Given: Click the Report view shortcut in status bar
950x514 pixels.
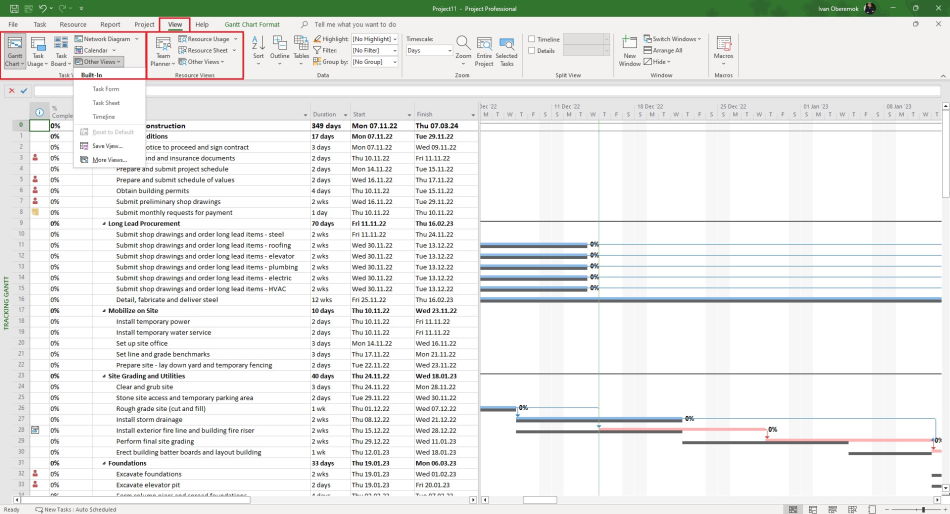Looking at the screenshot, I should 872,510.
